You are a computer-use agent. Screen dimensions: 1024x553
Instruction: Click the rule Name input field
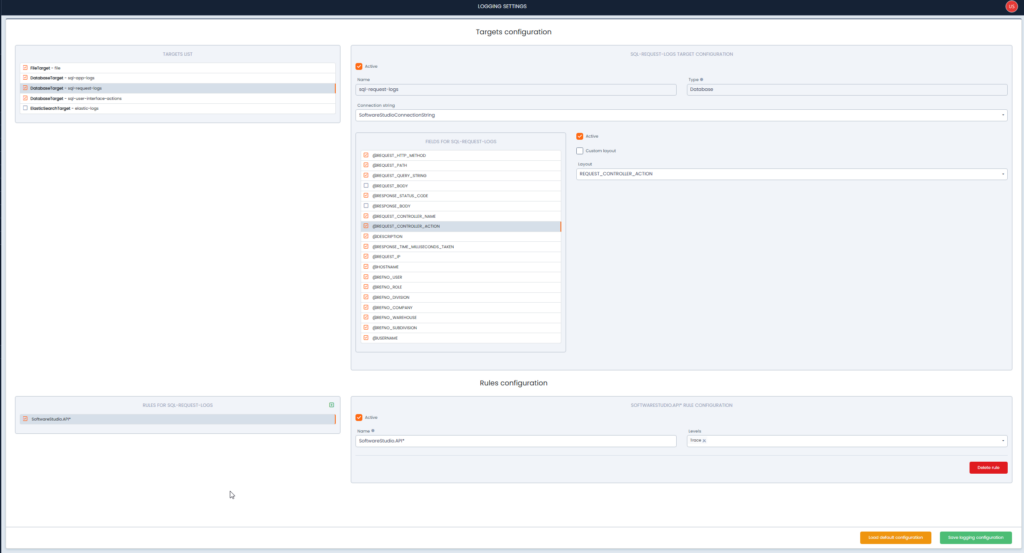[x=516, y=440]
